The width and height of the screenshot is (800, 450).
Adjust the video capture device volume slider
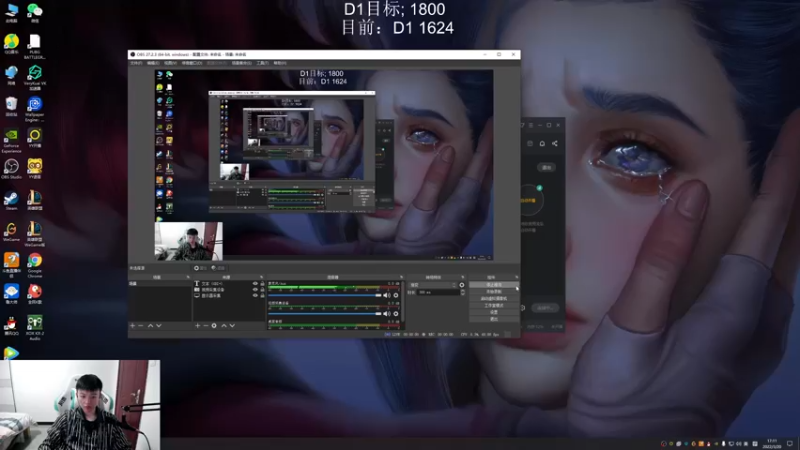click(x=325, y=314)
